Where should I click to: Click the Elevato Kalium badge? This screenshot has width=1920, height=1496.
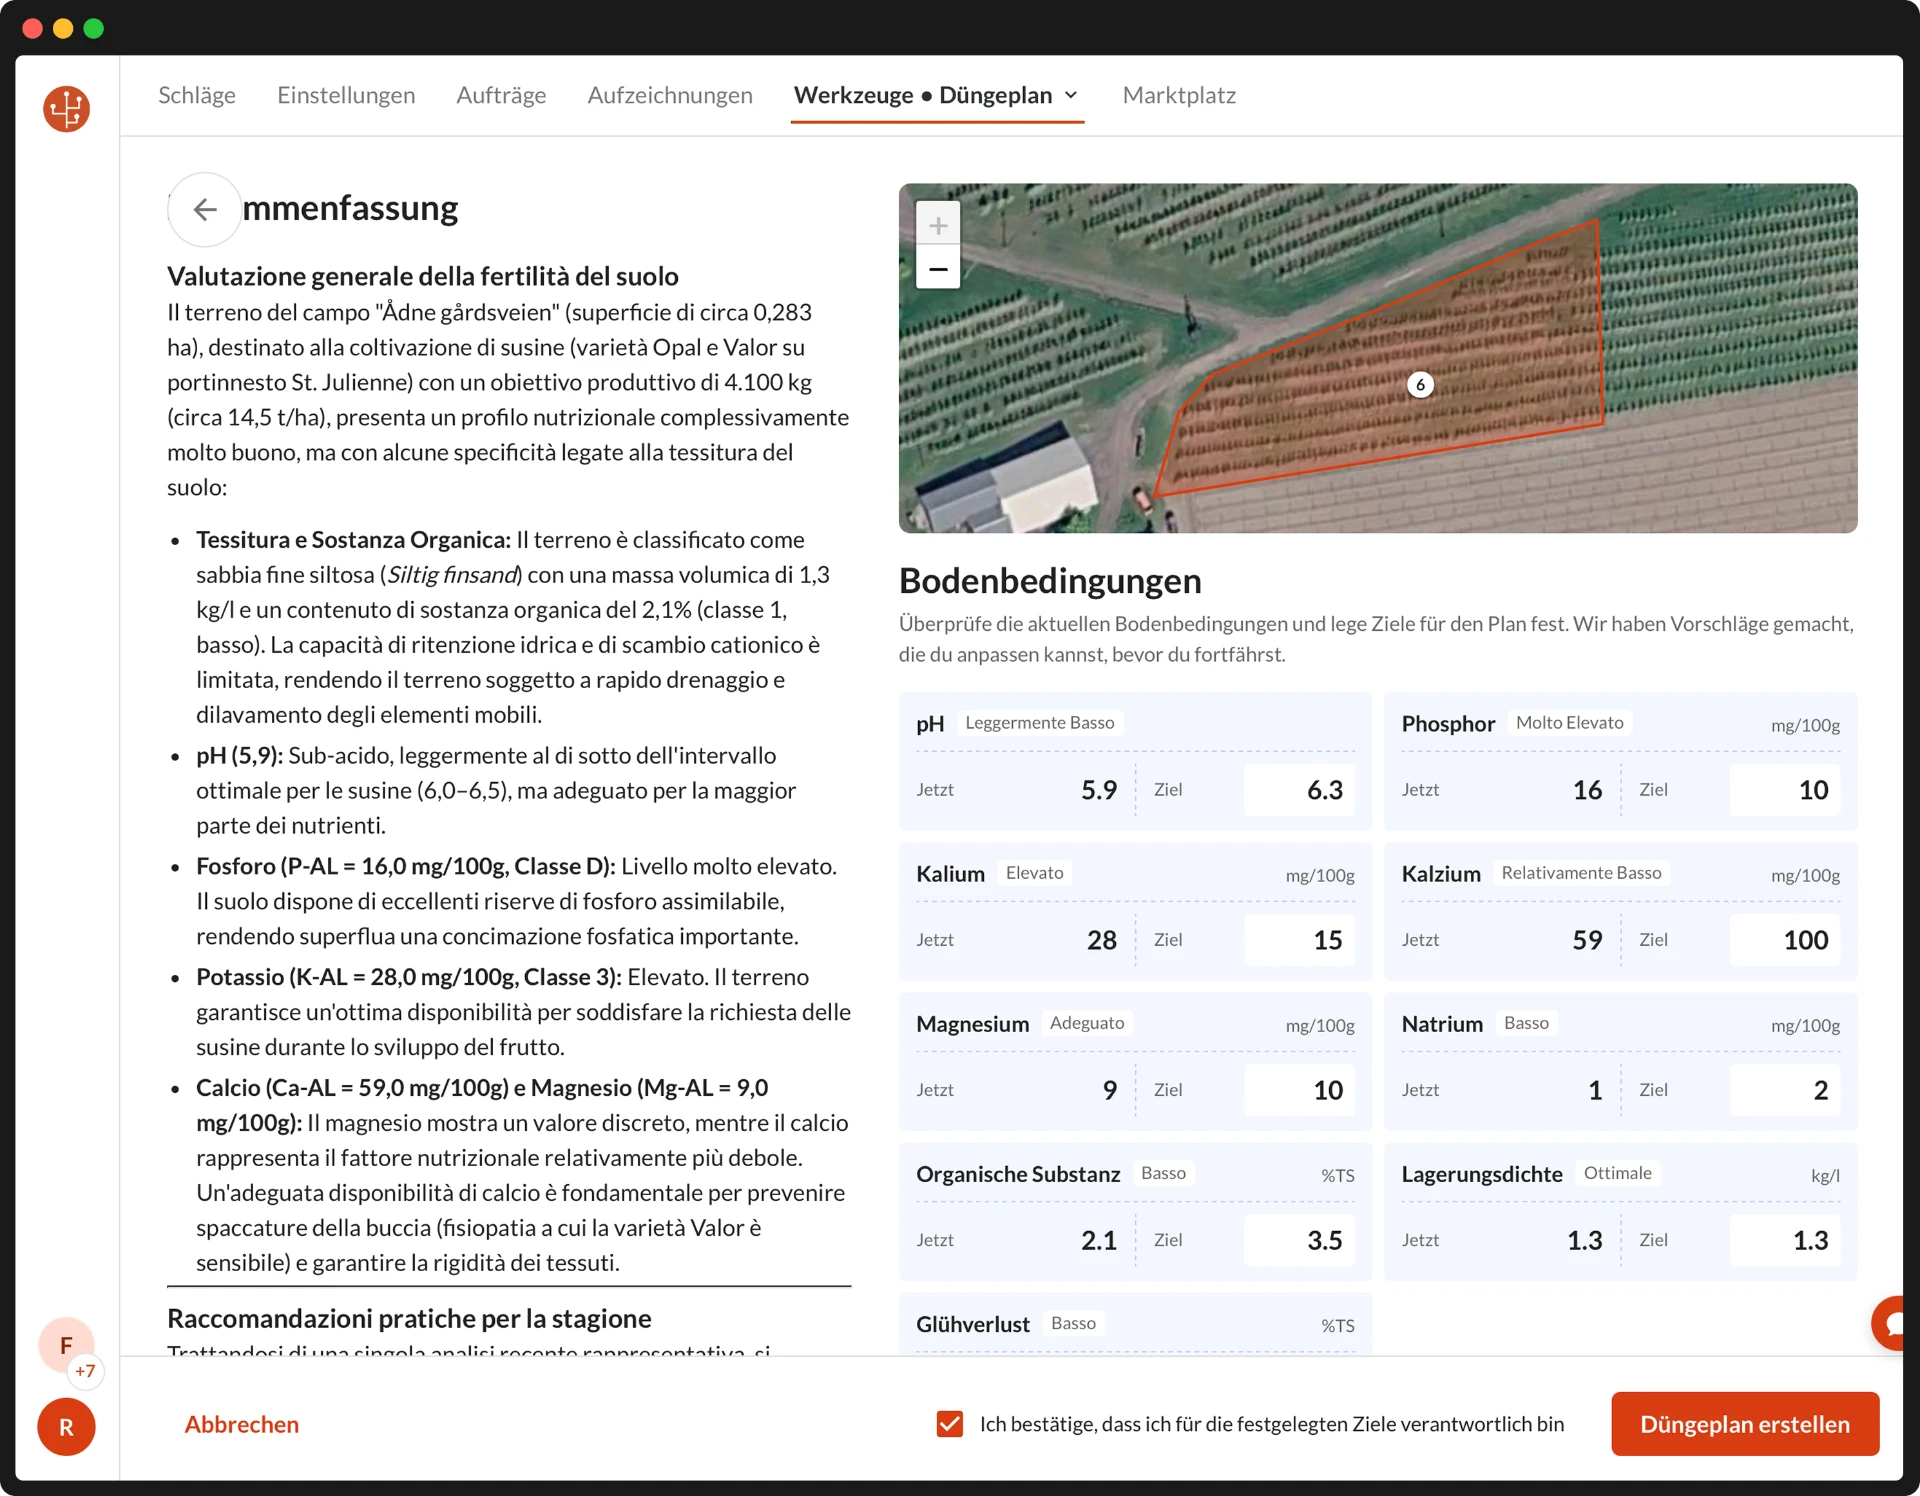[1034, 873]
